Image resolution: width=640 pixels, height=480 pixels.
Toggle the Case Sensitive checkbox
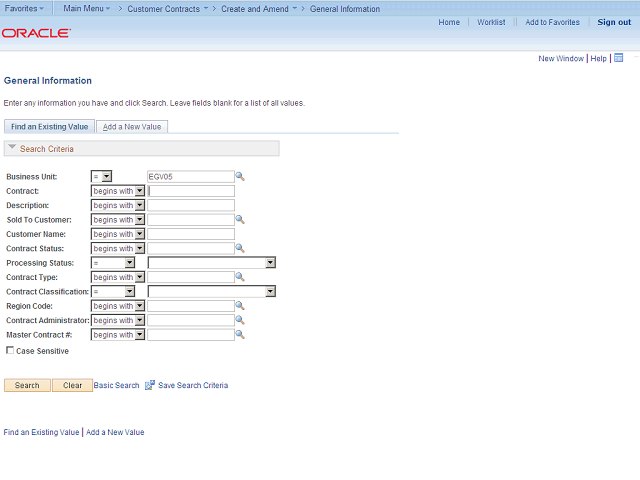click(x=10, y=350)
